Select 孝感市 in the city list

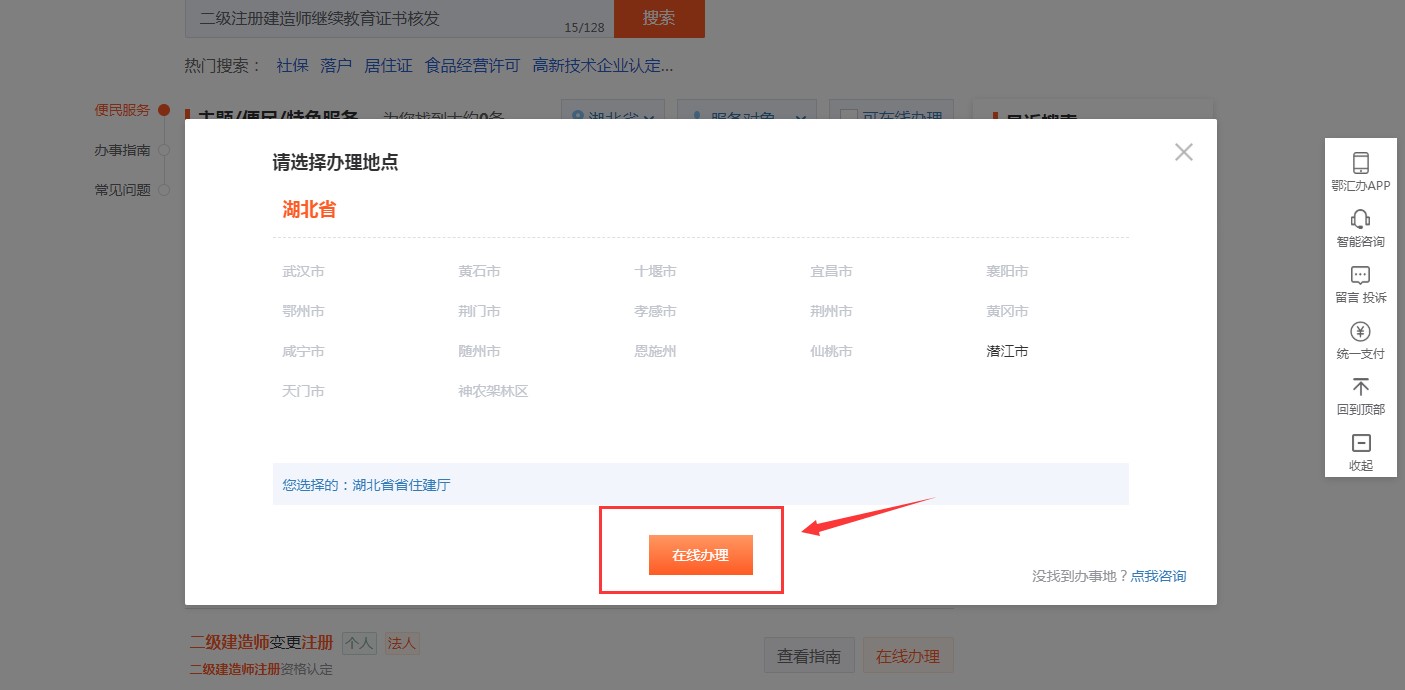[x=655, y=311]
